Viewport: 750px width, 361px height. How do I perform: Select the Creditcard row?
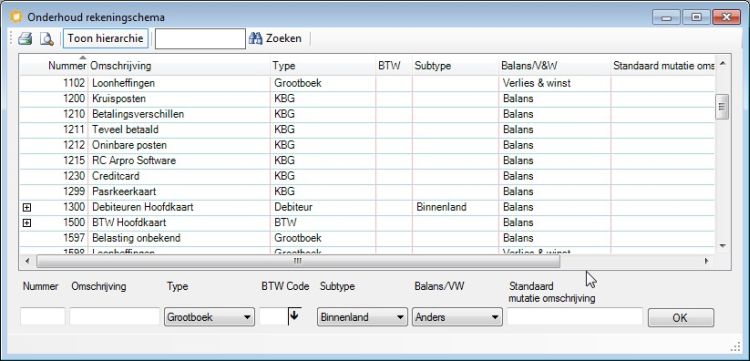pyautogui.click(x=367, y=176)
